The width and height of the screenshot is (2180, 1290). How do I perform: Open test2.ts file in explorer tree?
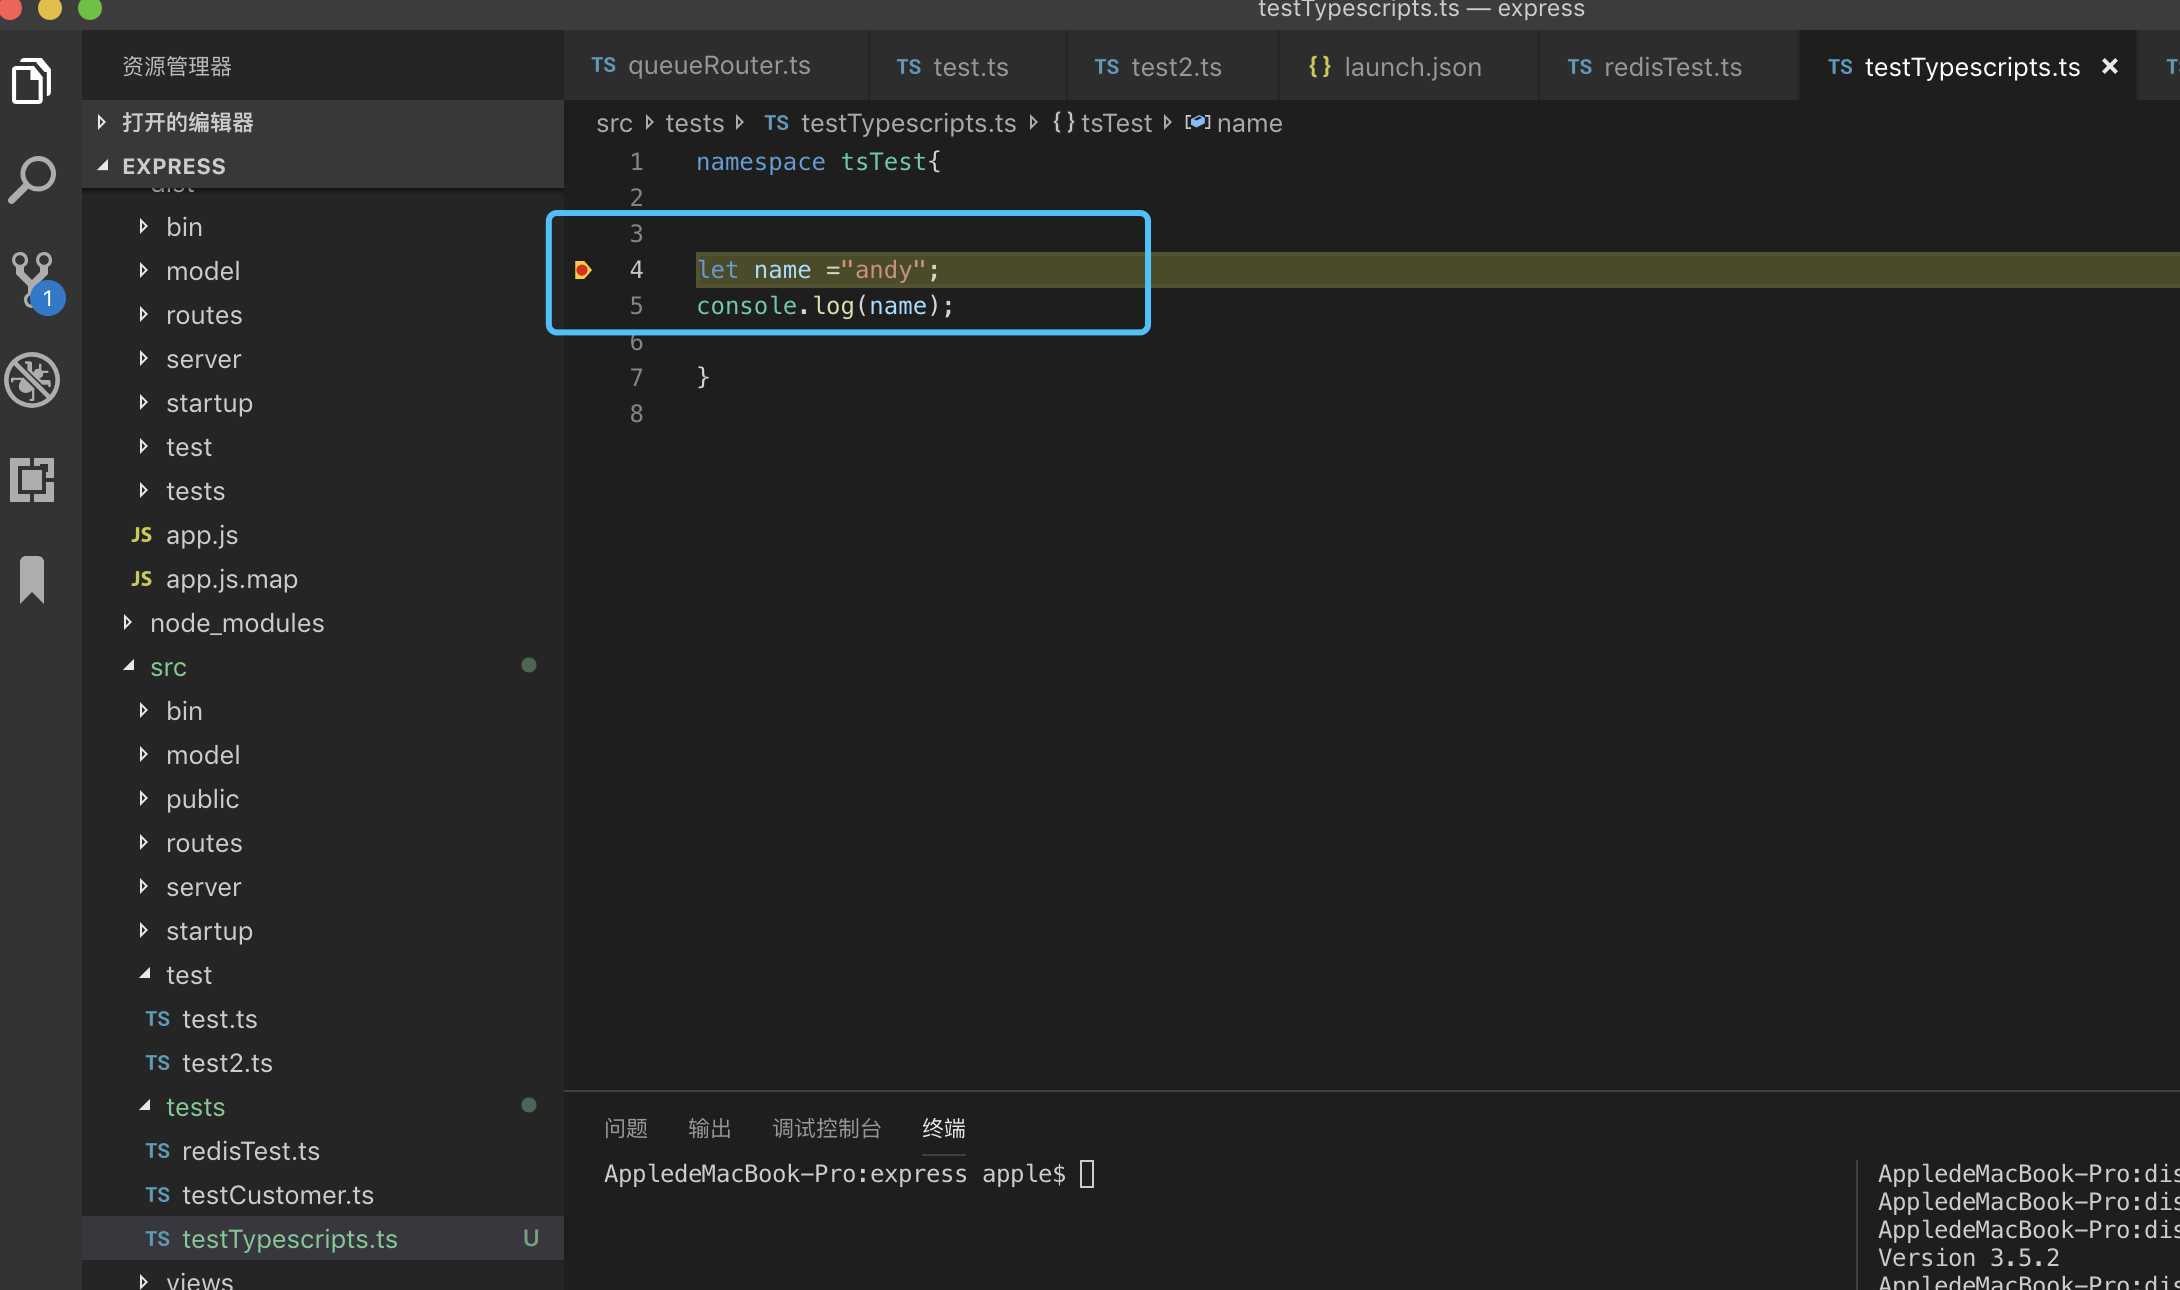pos(323,1063)
